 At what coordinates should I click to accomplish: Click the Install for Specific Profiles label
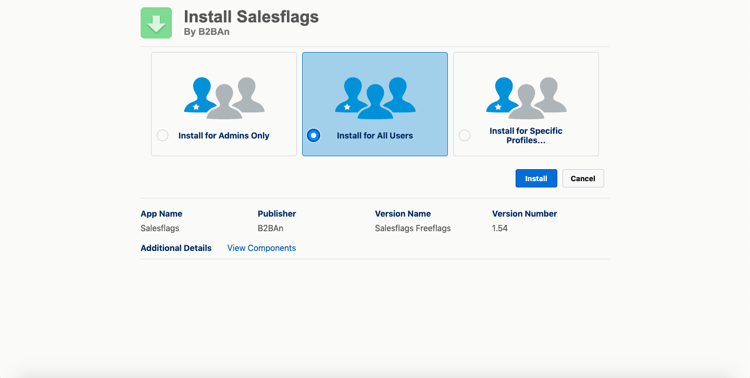[x=526, y=135]
